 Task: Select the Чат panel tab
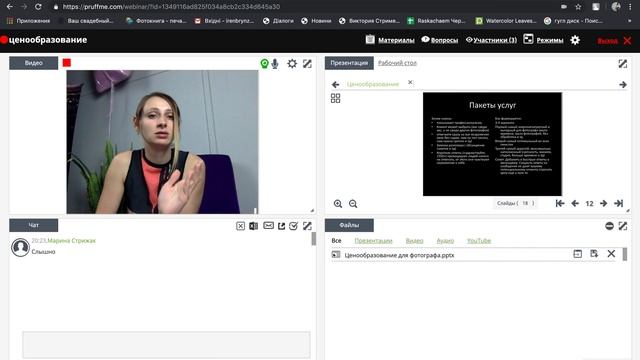[x=33, y=225]
